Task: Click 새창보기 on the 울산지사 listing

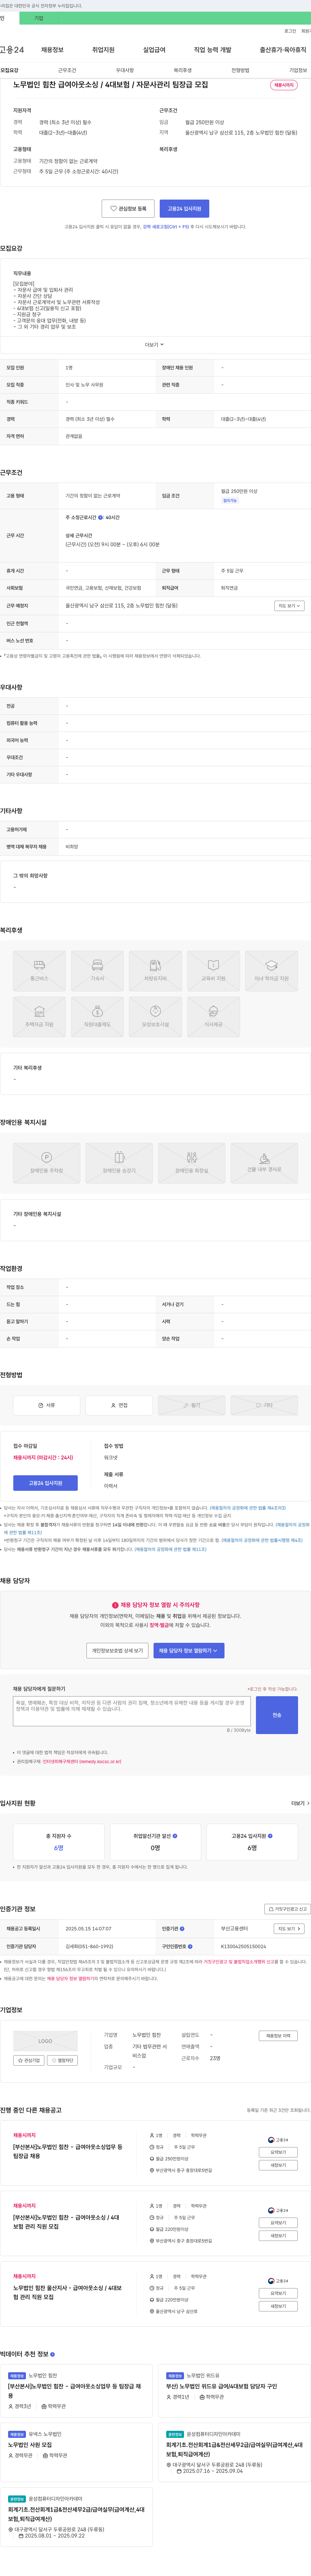Action: click(278, 2306)
